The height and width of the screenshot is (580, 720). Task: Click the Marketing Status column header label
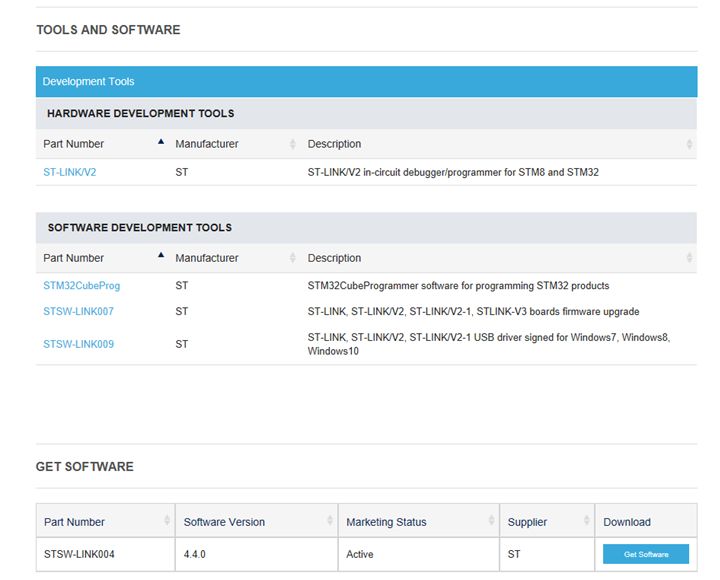pos(386,522)
